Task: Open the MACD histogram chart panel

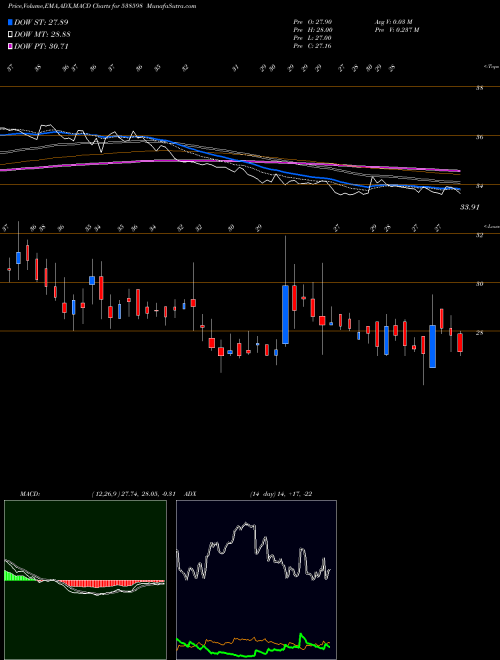Action: point(85,580)
